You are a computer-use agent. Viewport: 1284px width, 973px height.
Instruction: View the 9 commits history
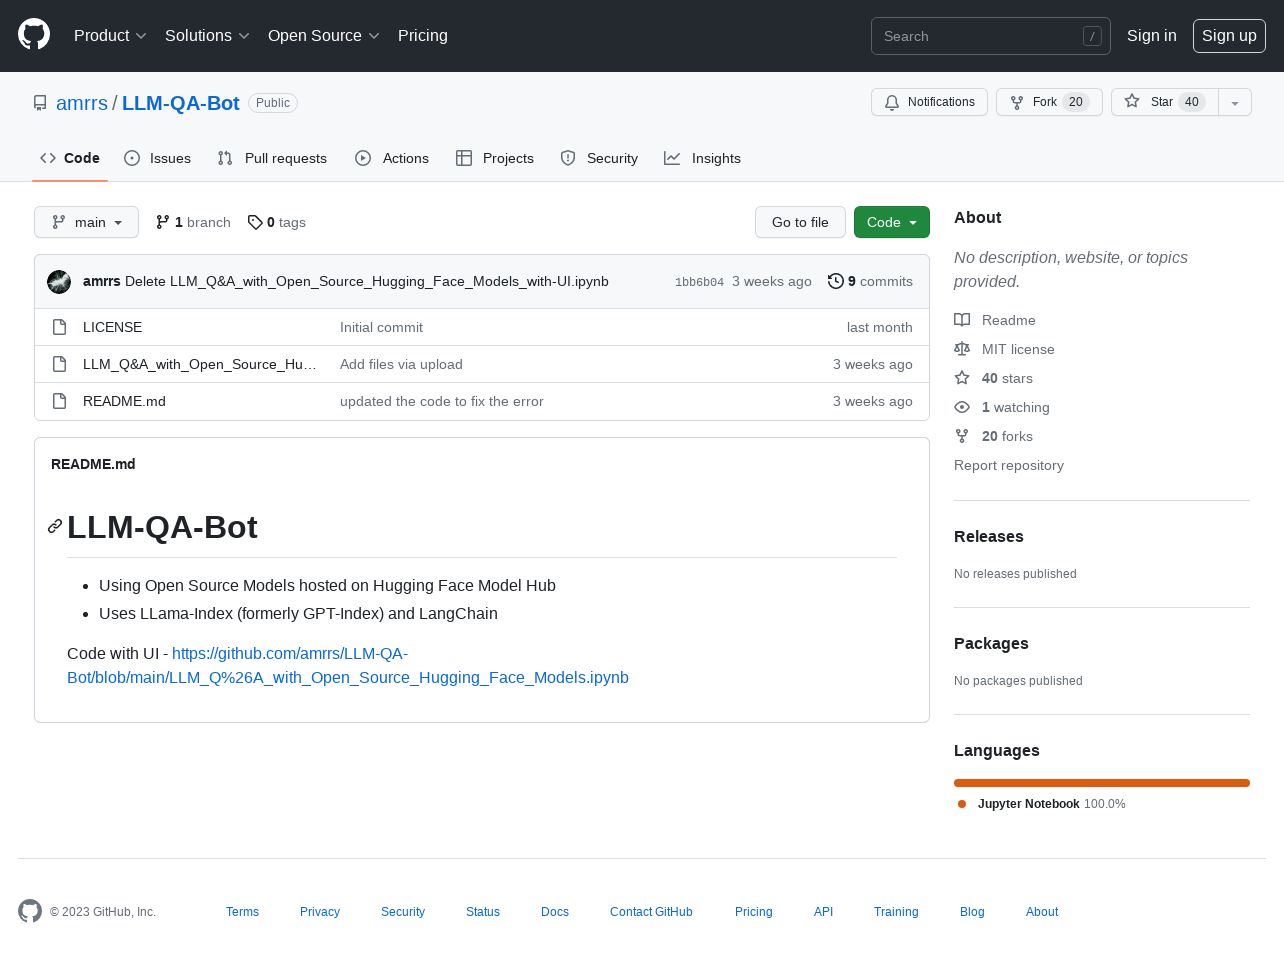click(x=870, y=281)
